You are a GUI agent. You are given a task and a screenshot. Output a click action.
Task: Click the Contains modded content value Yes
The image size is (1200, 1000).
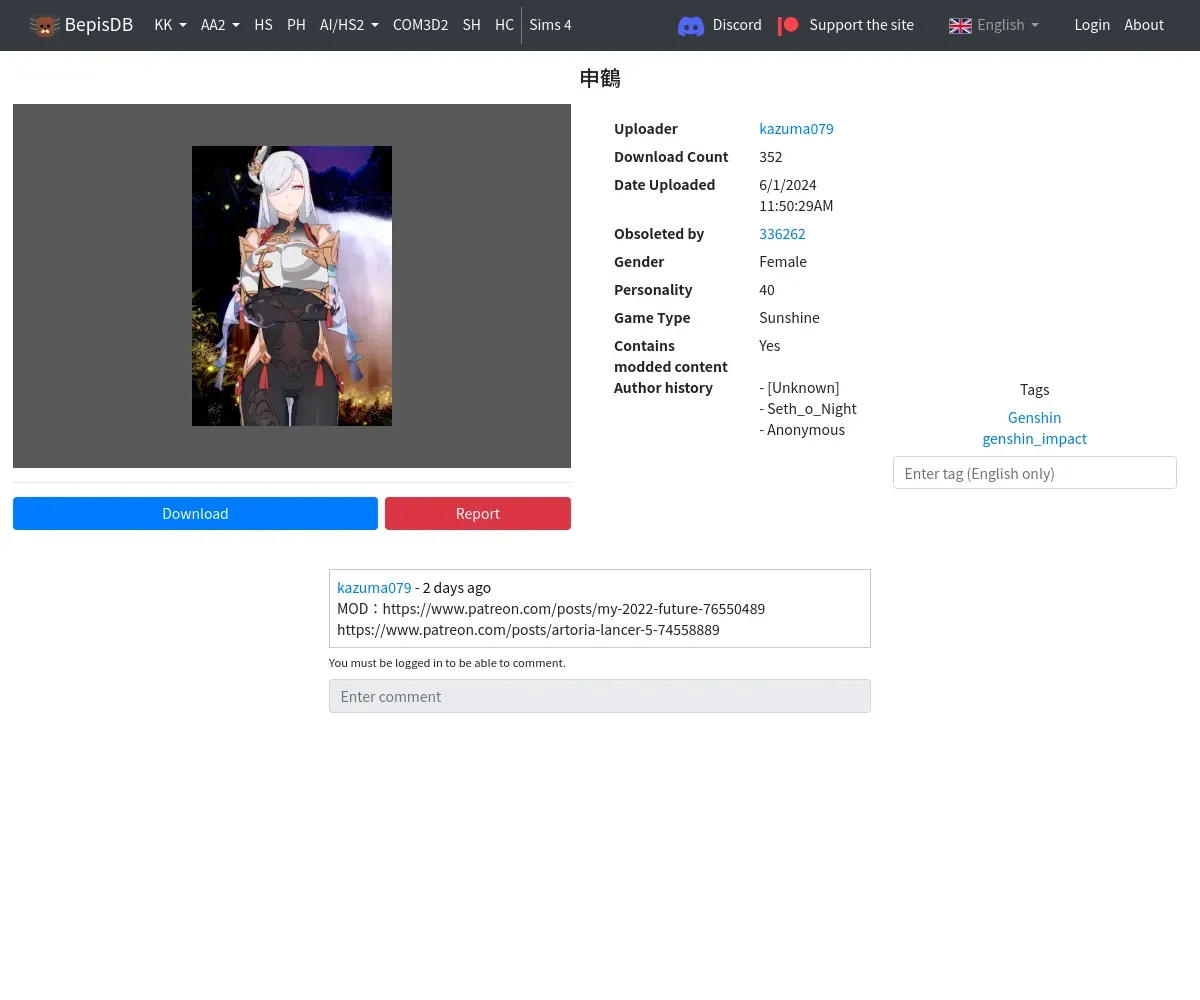click(x=770, y=346)
